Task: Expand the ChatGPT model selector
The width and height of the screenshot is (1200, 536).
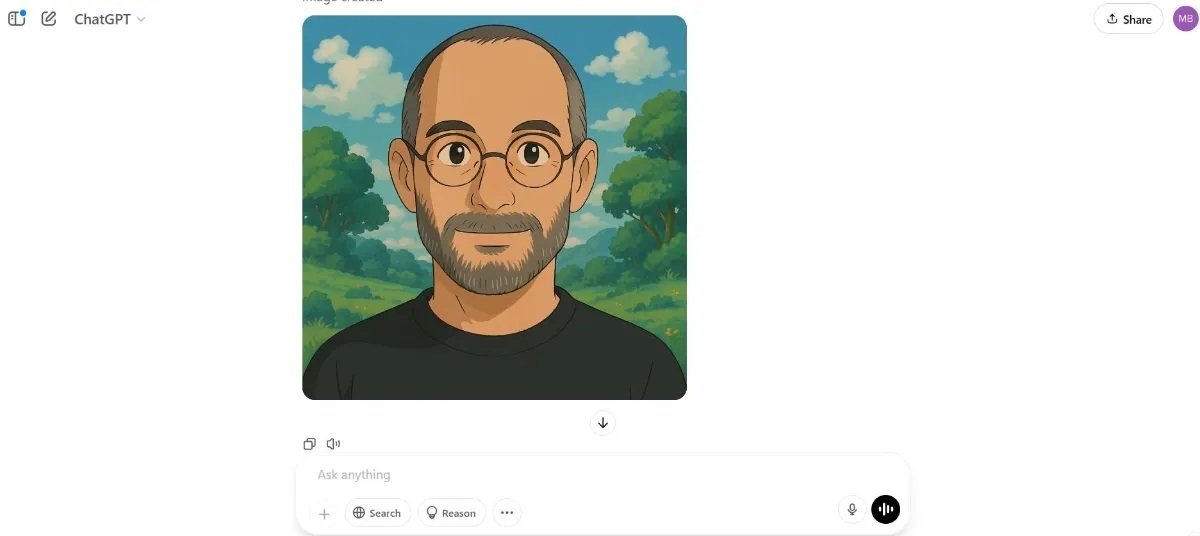Action: (110, 19)
